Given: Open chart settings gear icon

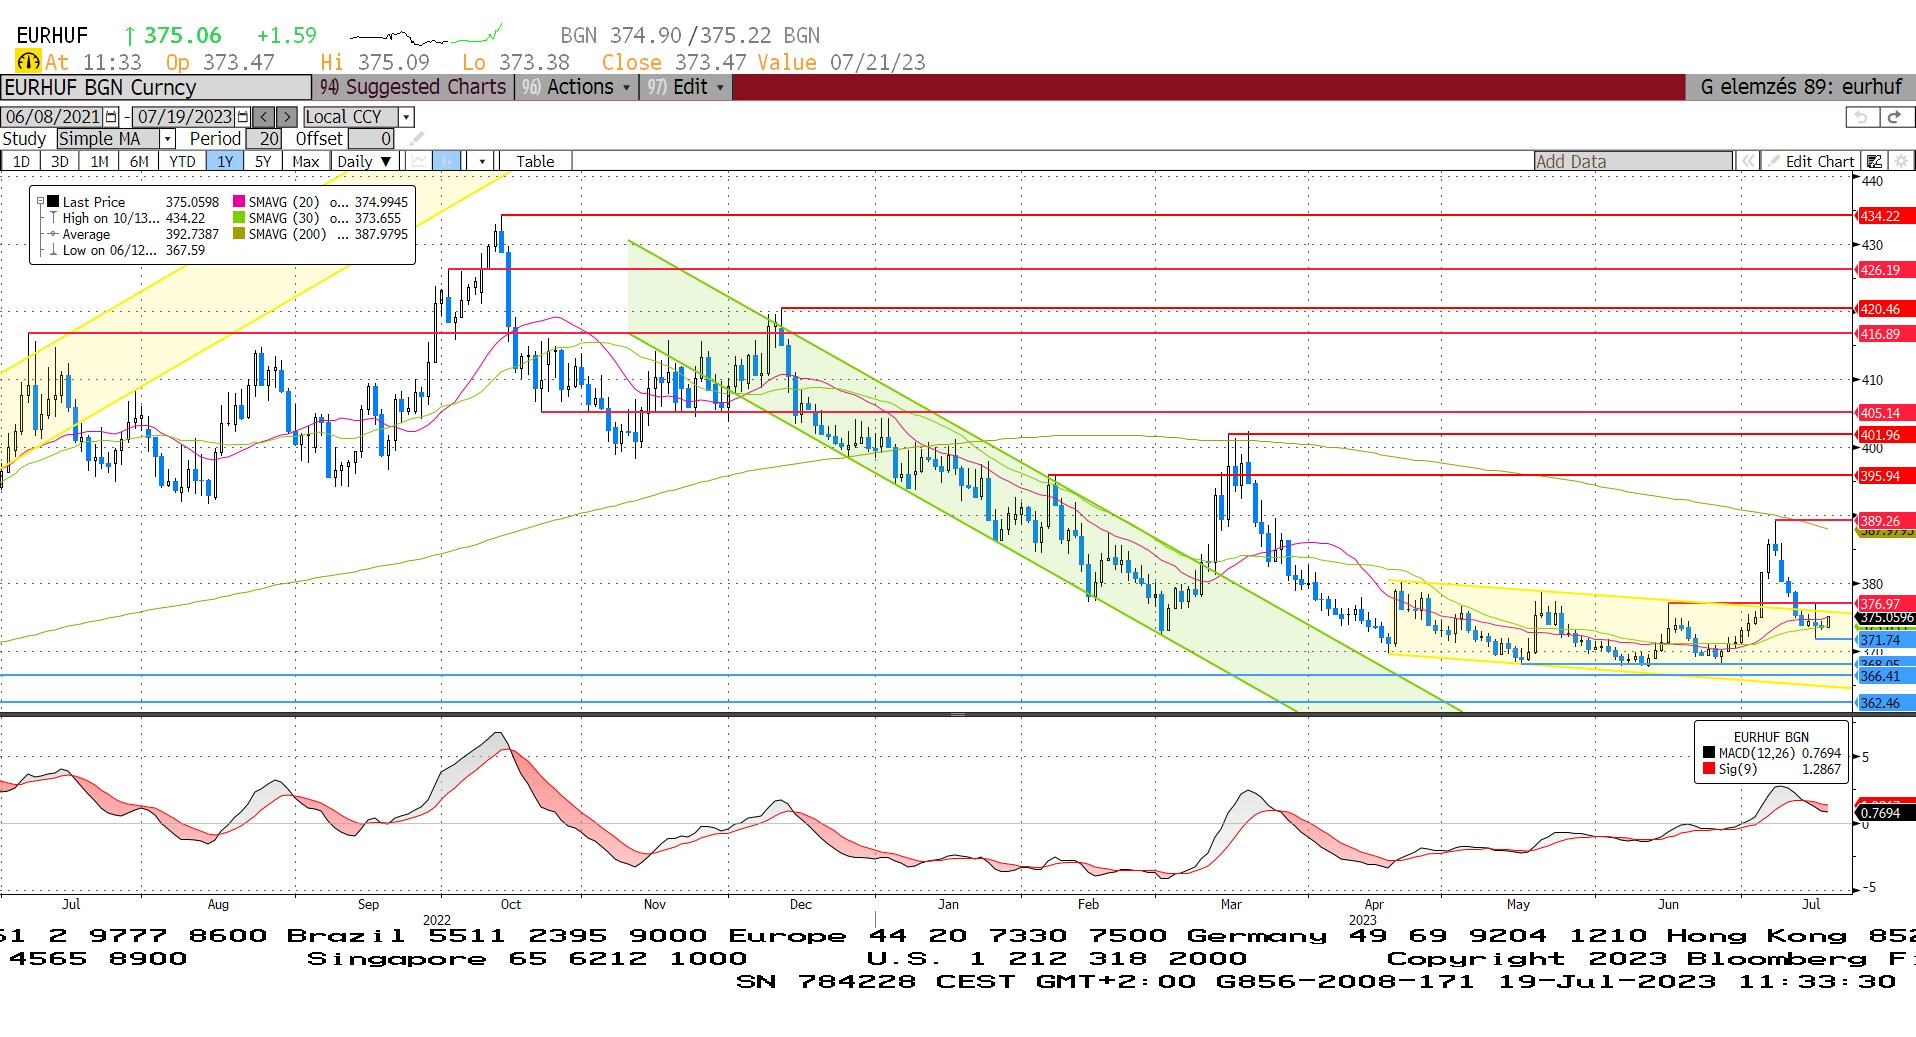Looking at the screenshot, I should 1901,161.
